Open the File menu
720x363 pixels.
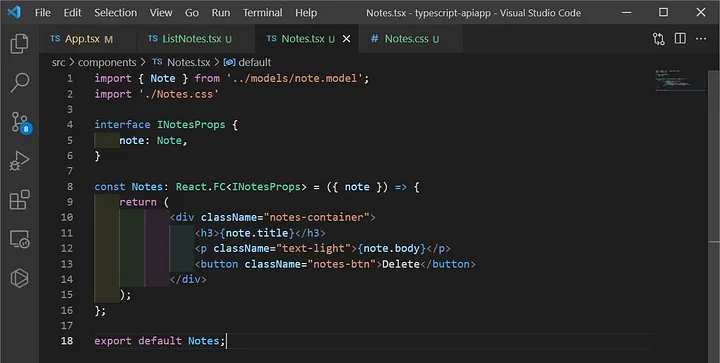[43, 13]
